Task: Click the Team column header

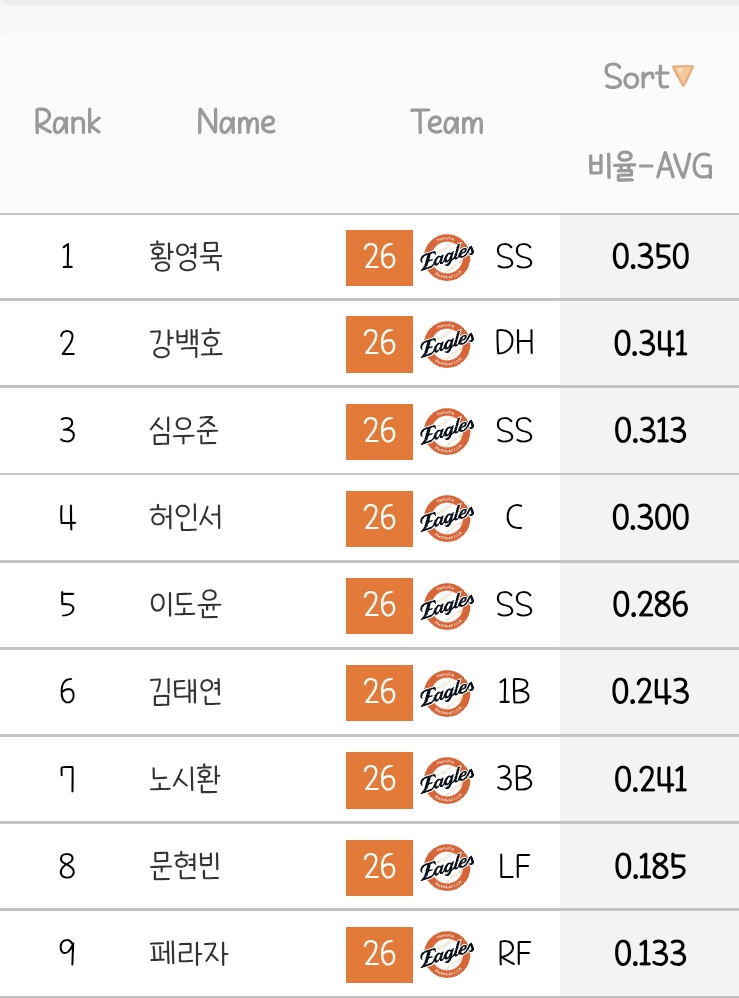Action: click(x=447, y=122)
